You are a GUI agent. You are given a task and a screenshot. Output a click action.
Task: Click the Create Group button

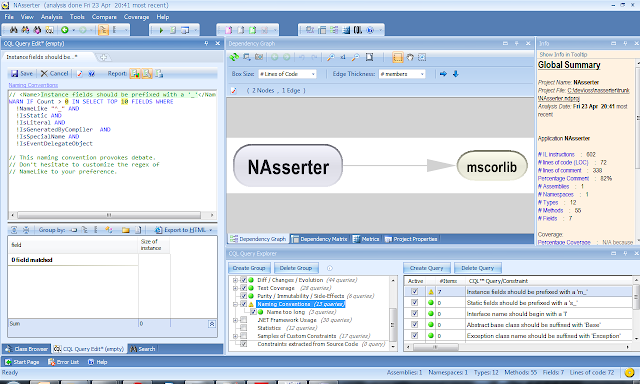pos(249,268)
